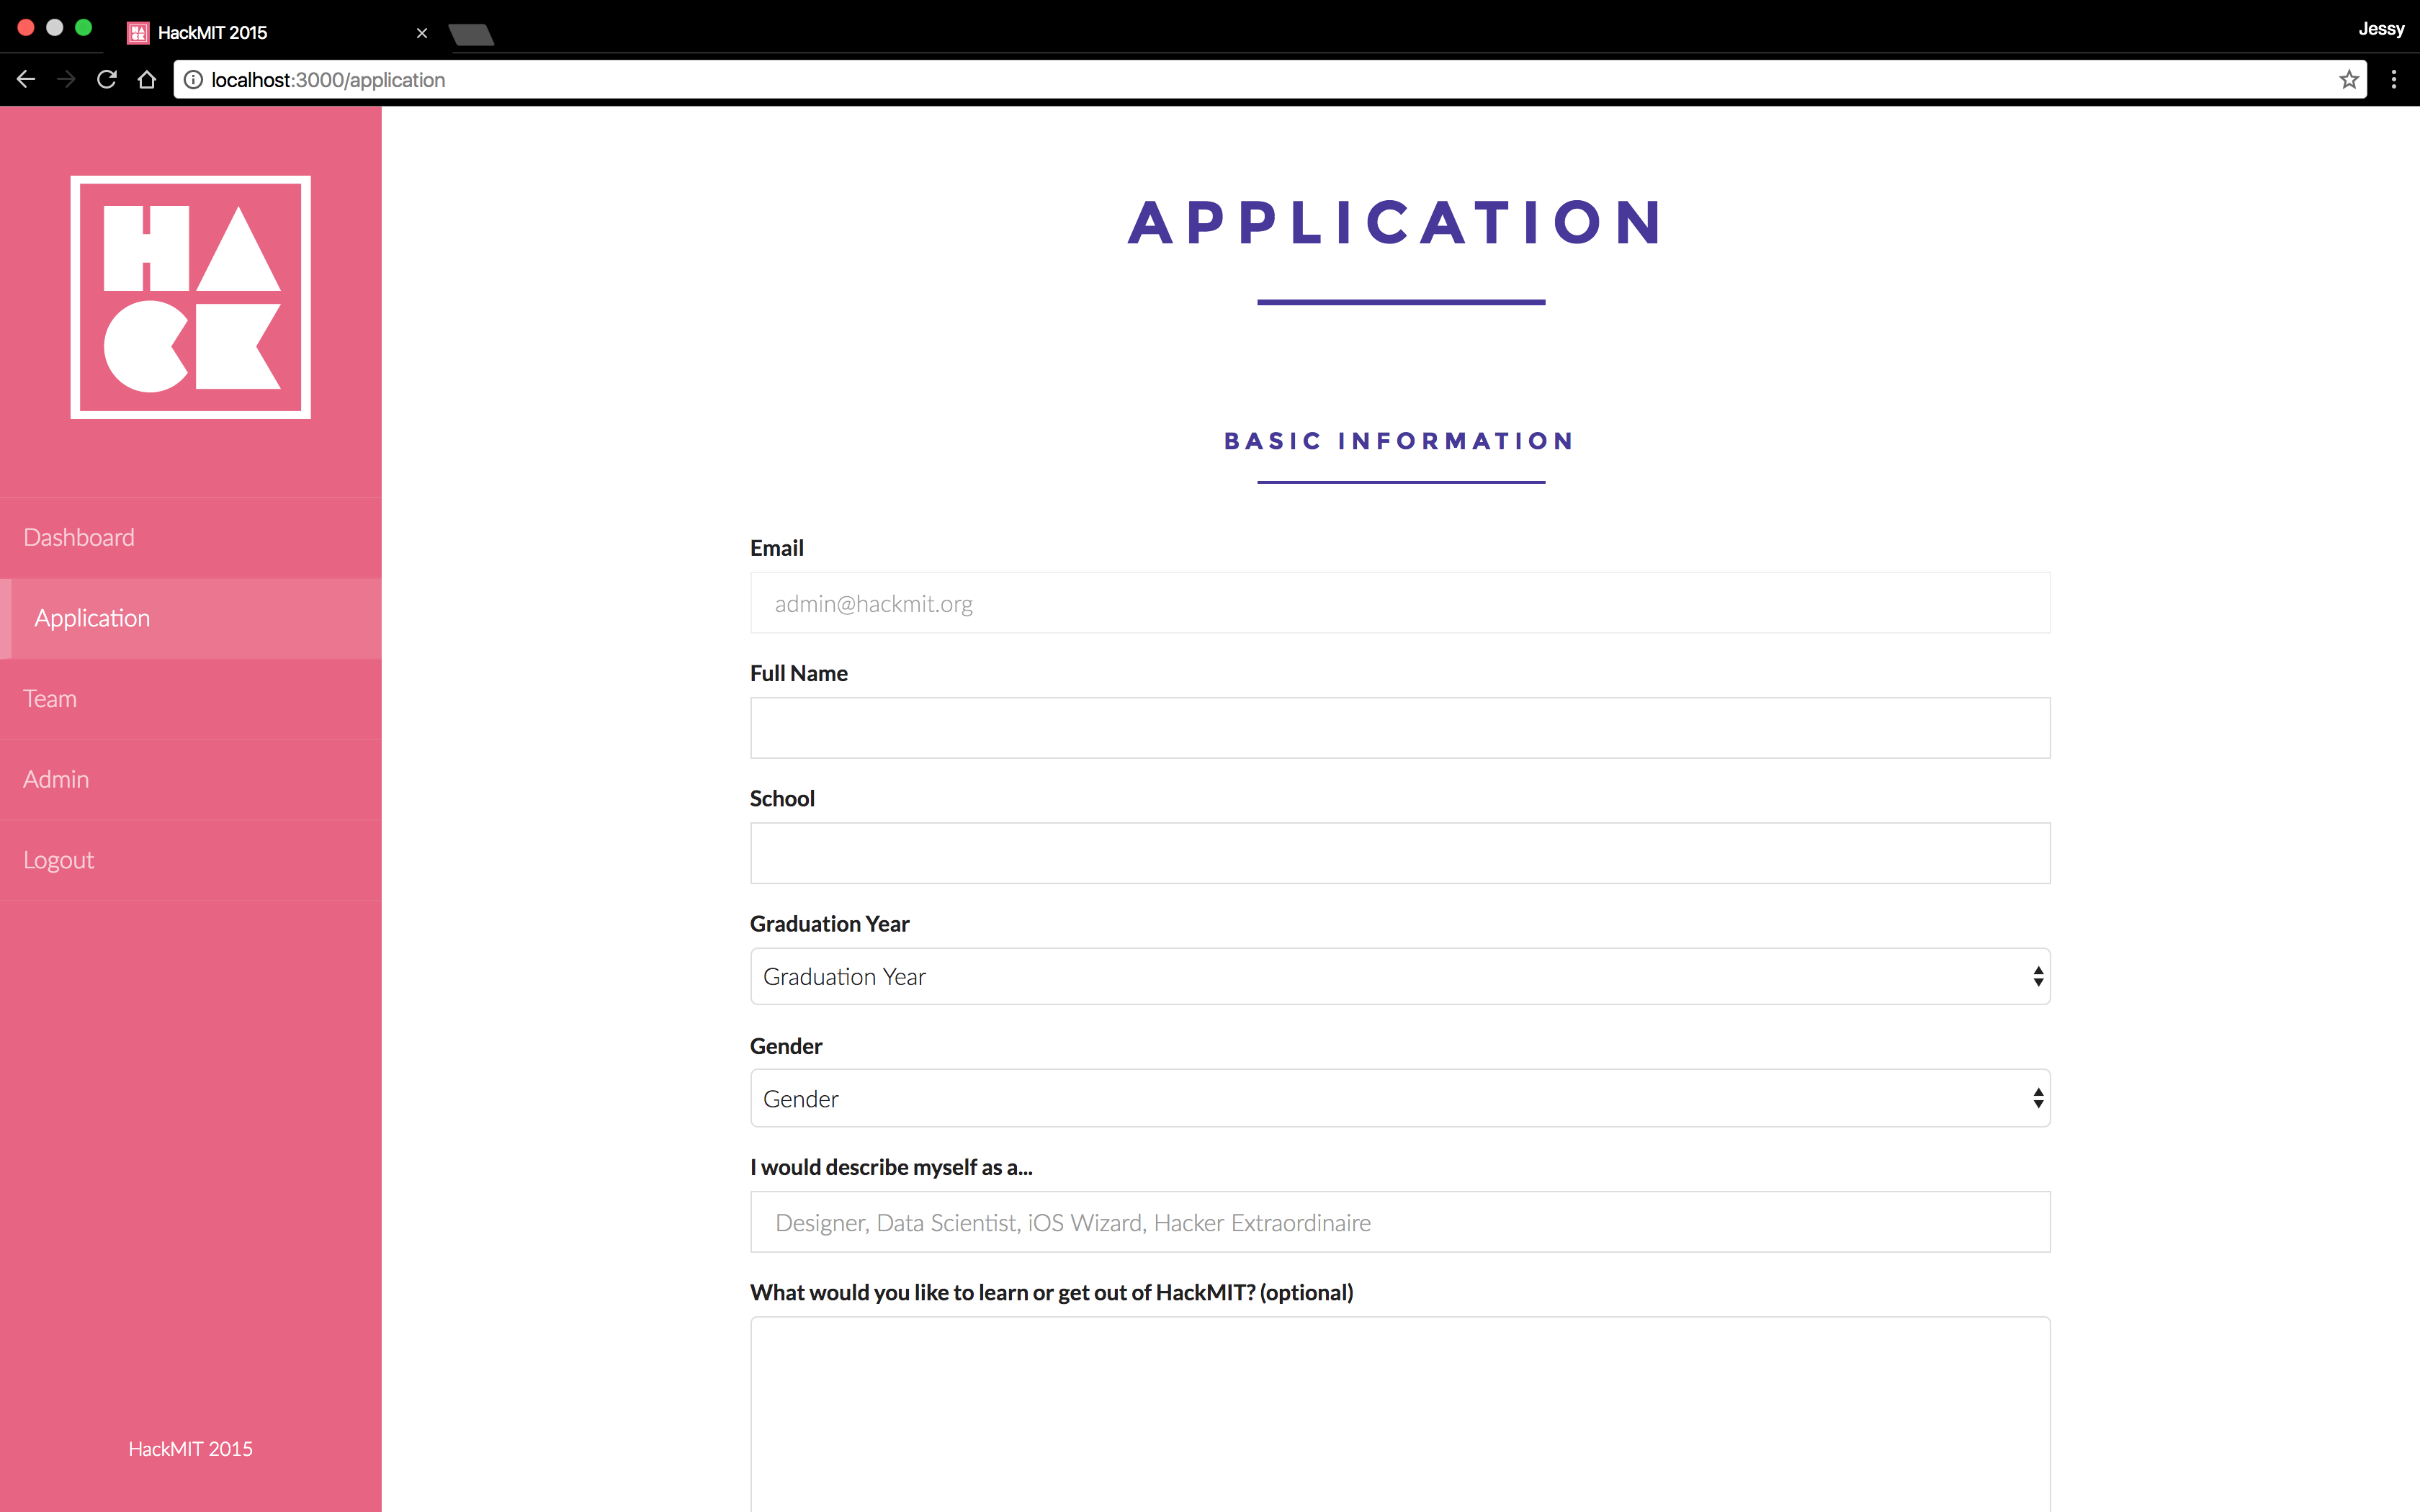This screenshot has width=2420, height=1512.
Task: Click the browser refresh icon
Action: click(108, 78)
